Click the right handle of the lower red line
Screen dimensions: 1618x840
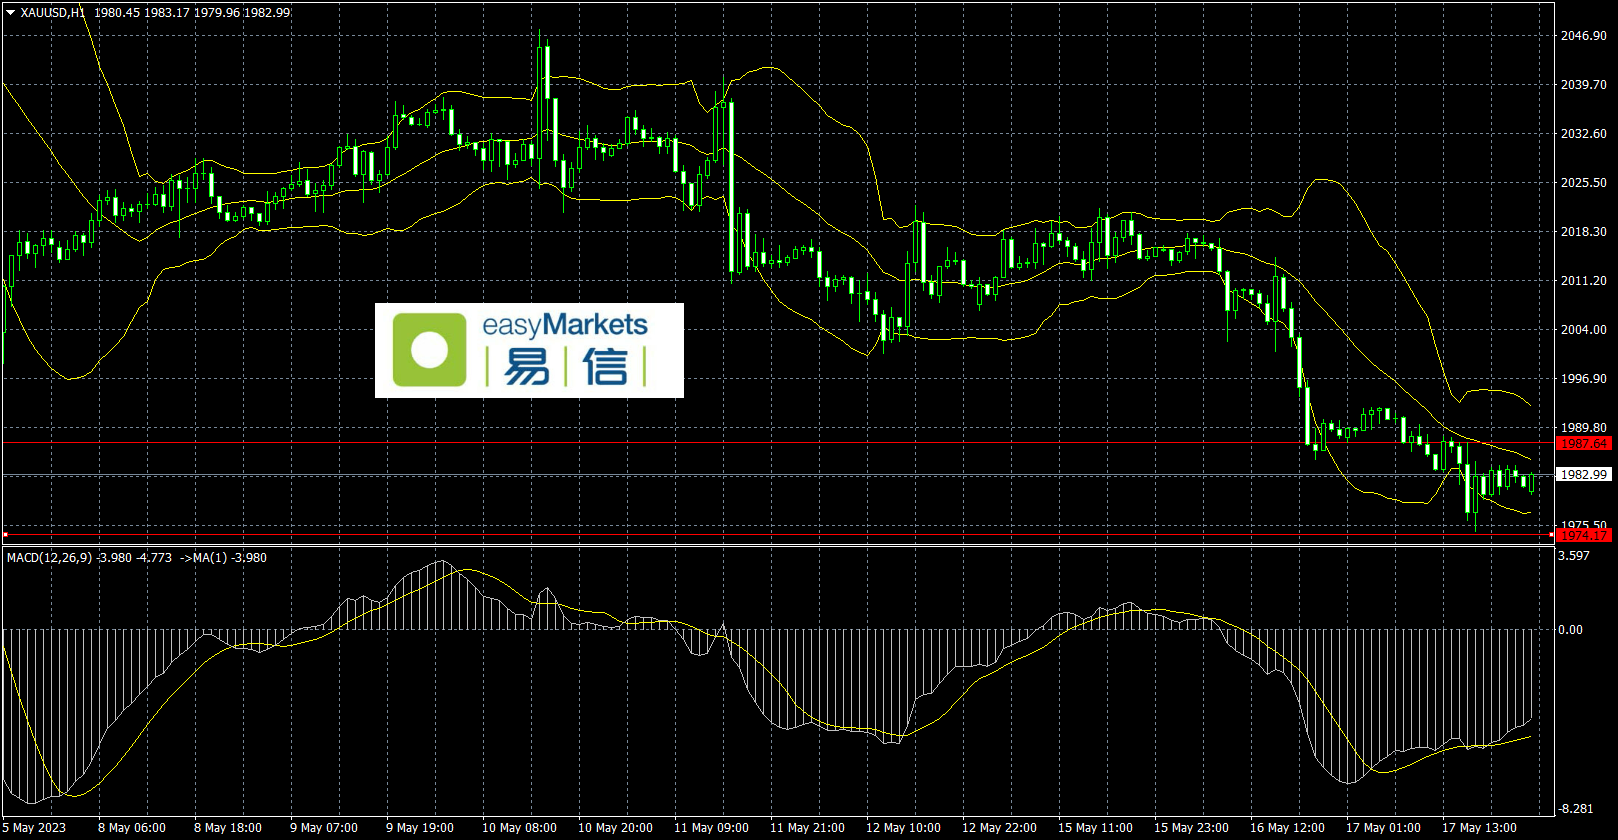(x=1552, y=535)
